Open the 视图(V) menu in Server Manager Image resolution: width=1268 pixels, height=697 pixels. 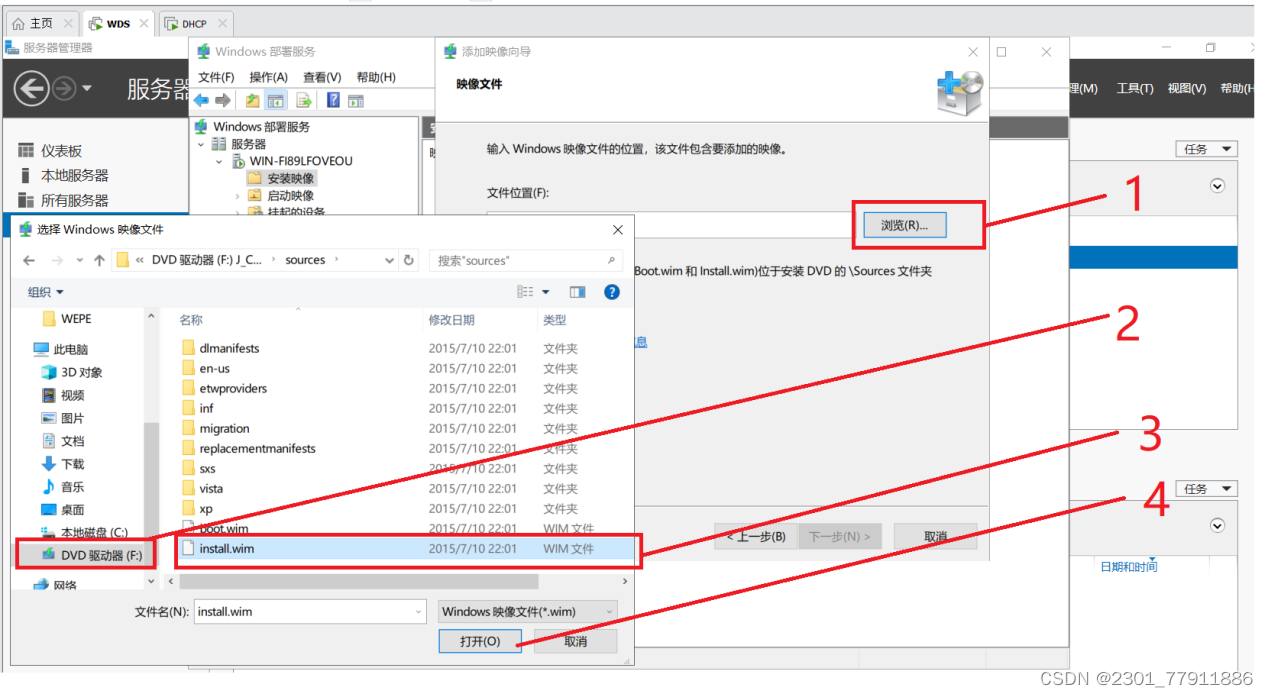[x=1187, y=89]
